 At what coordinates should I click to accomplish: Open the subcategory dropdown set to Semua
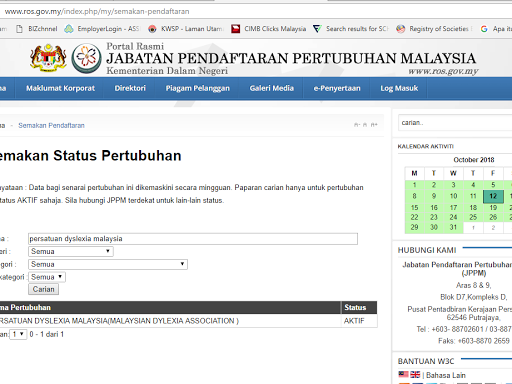point(47,277)
